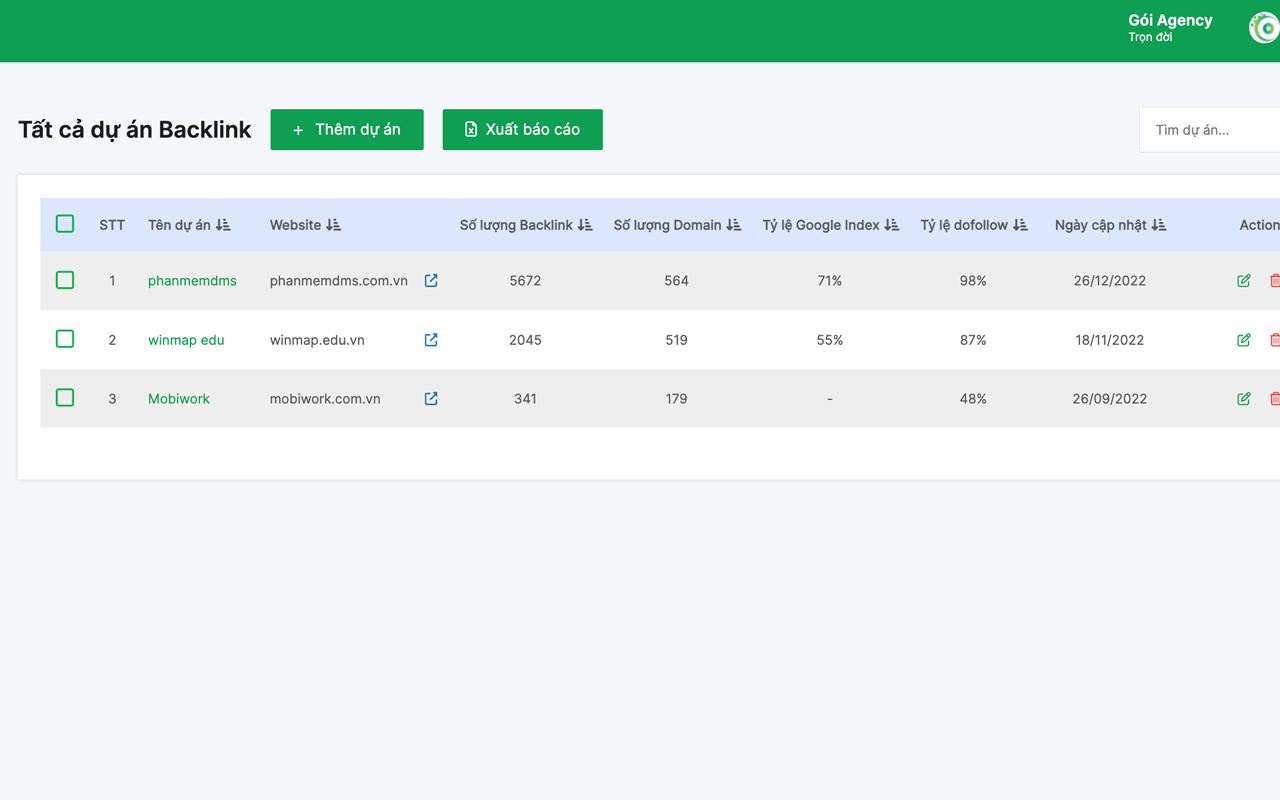
Task: Open the winmap edu project link
Action: (186, 340)
